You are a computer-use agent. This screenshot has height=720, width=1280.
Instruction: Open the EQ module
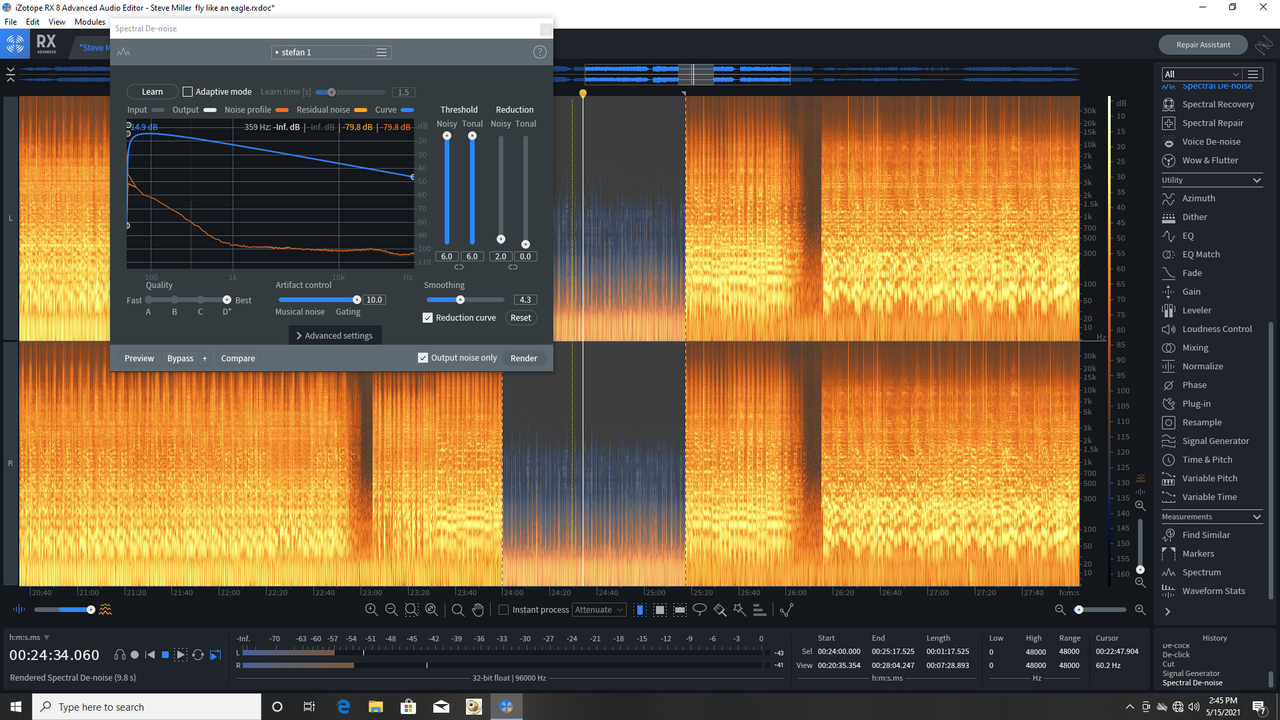[1178, 236]
